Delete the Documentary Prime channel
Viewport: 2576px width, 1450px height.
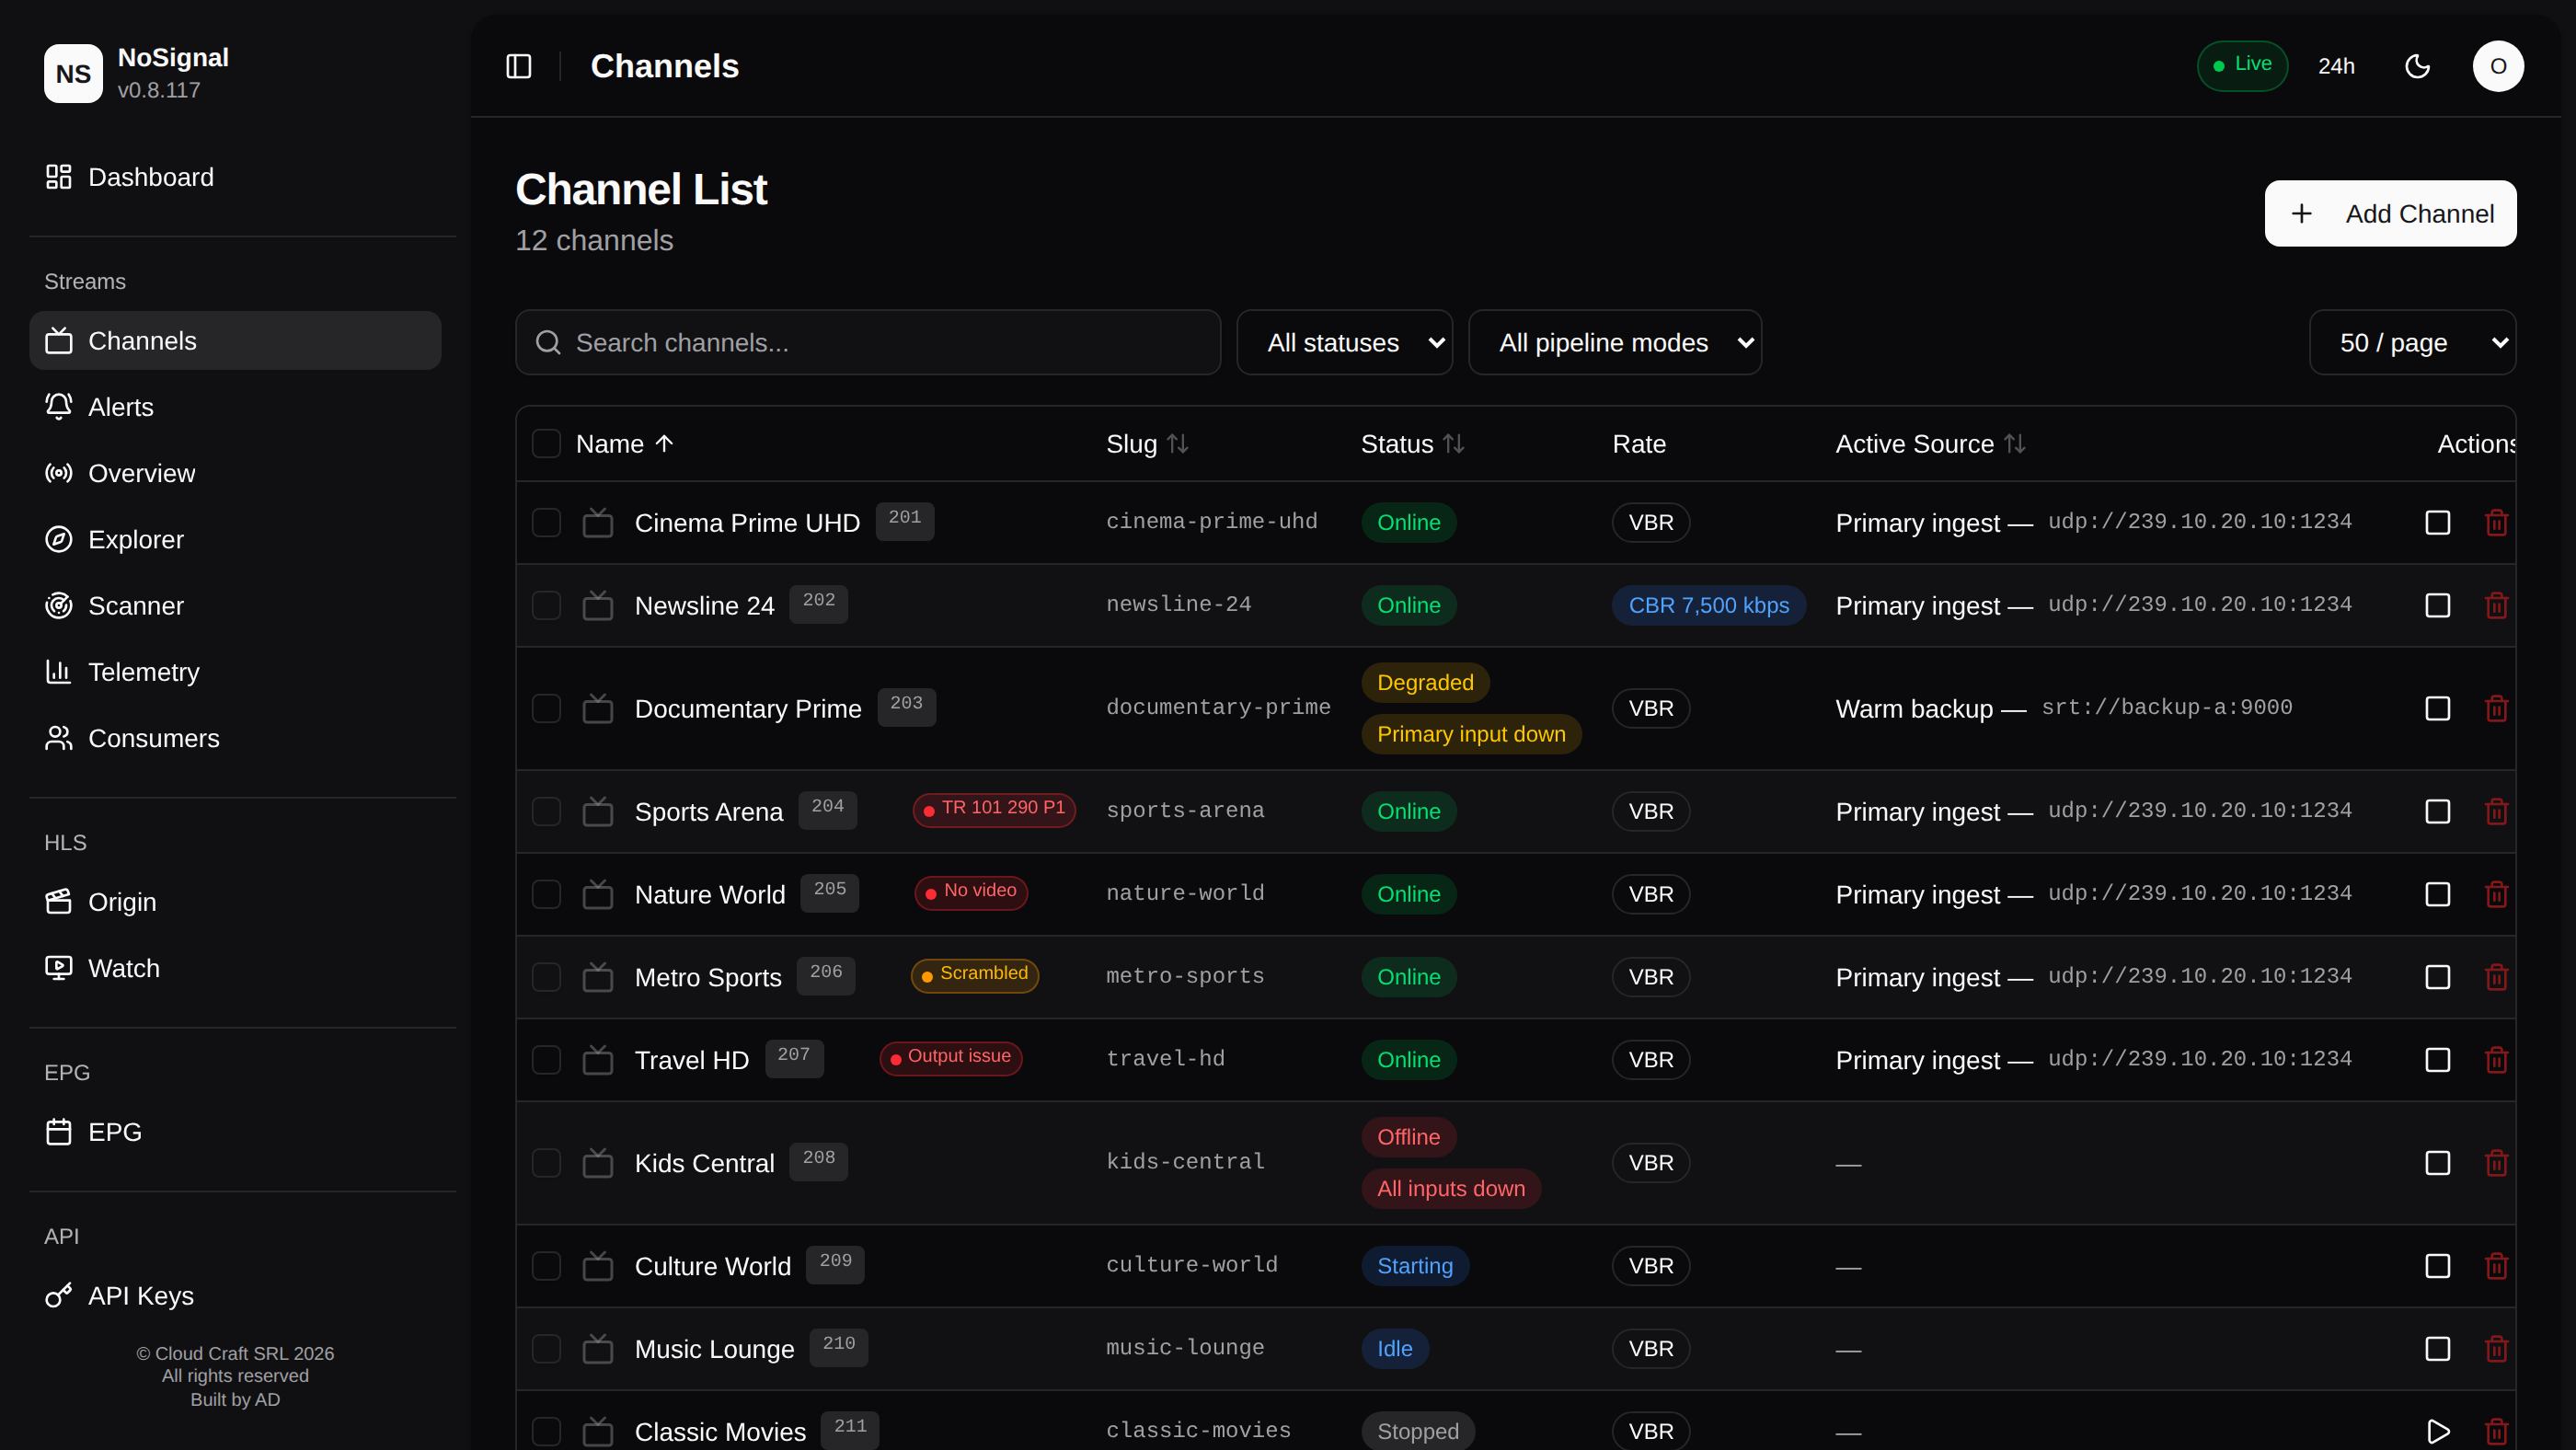tap(2496, 708)
